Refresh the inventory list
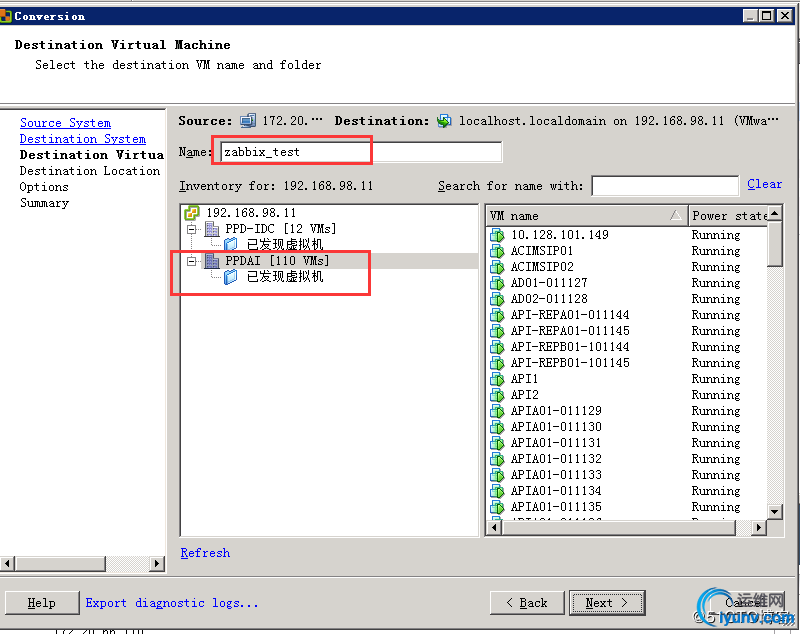Image resolution: width=800 pixels, height=634 pixels. coord(205,553)
